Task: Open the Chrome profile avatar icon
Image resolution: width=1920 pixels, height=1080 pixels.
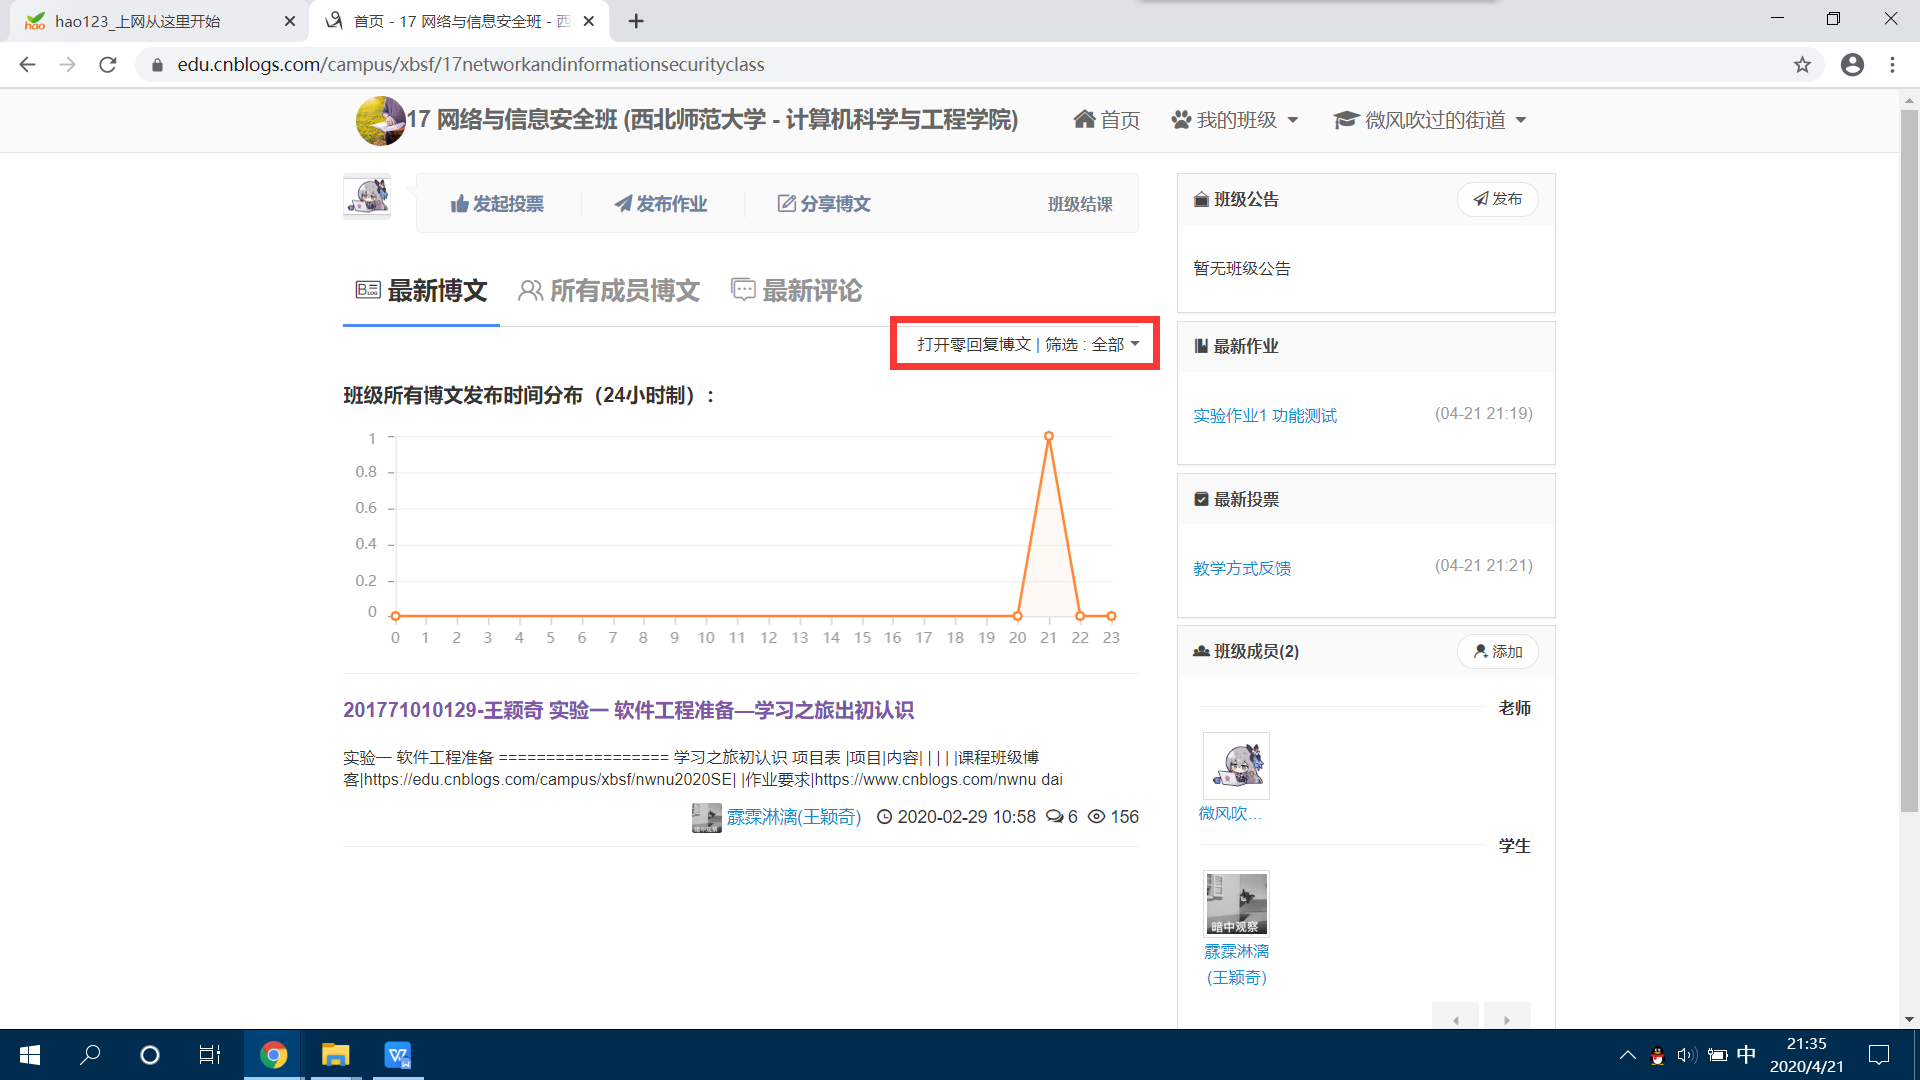Action: (1852, 65)
